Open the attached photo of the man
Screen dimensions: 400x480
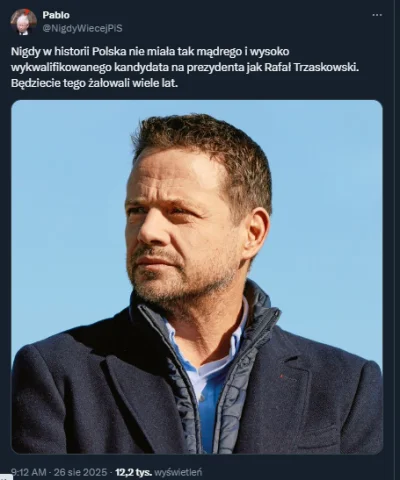pyautogui.click(x=197, y=277)
